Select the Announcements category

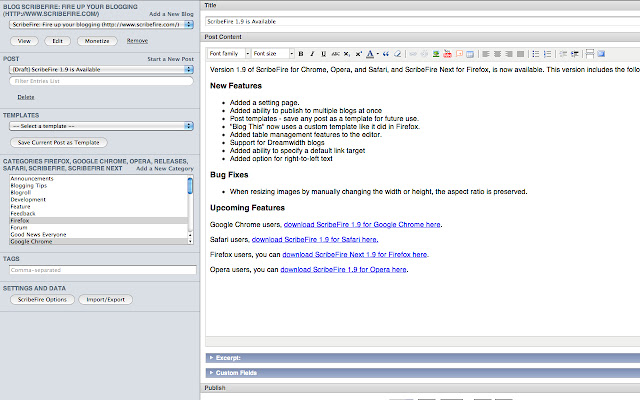pyautogui.click(x=98, y=179)
